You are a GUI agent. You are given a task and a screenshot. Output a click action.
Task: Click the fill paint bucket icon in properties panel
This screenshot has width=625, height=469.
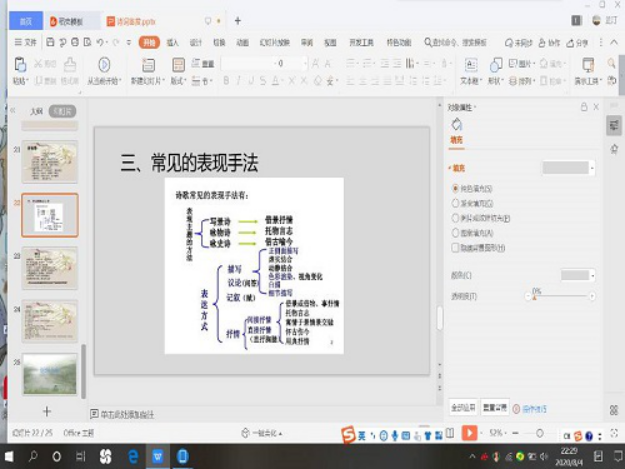[x=457, y=125]
